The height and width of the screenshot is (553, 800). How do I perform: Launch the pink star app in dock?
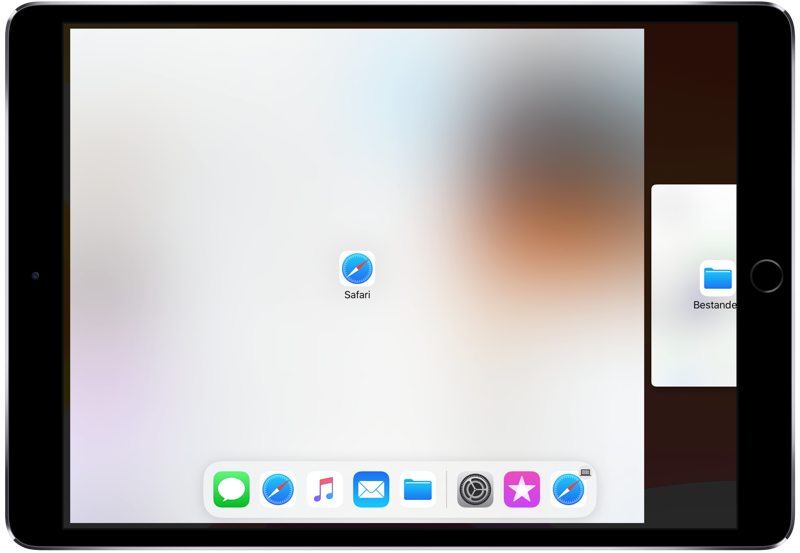(521, 489)
